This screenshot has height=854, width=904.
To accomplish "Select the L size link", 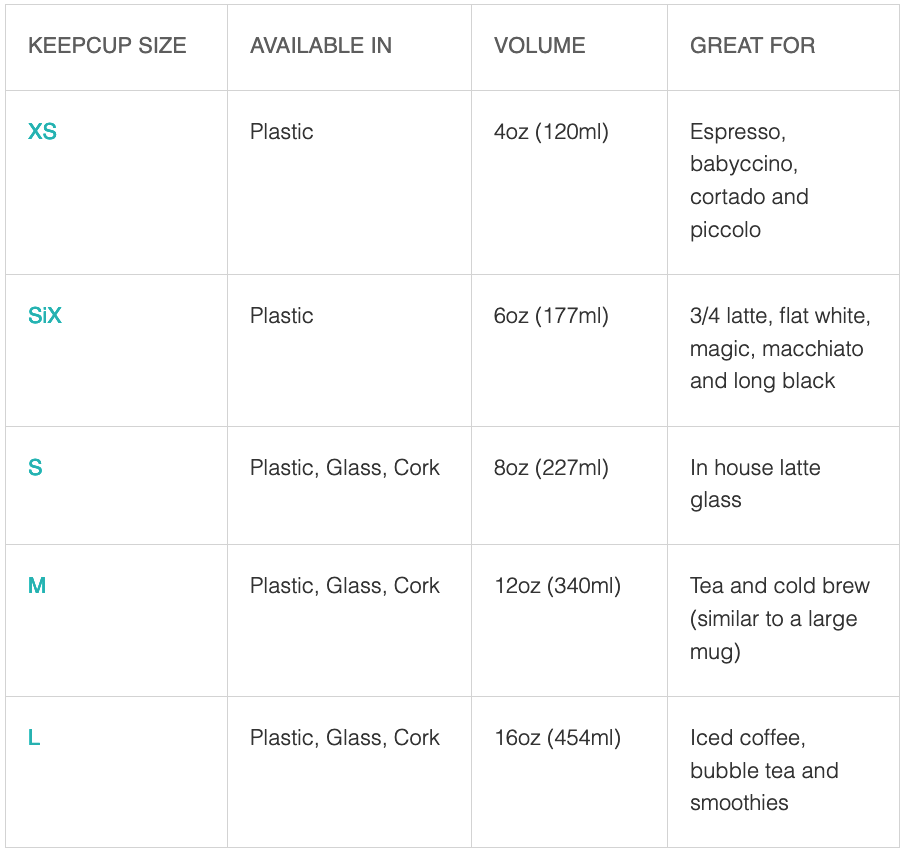I will point(34,738).
